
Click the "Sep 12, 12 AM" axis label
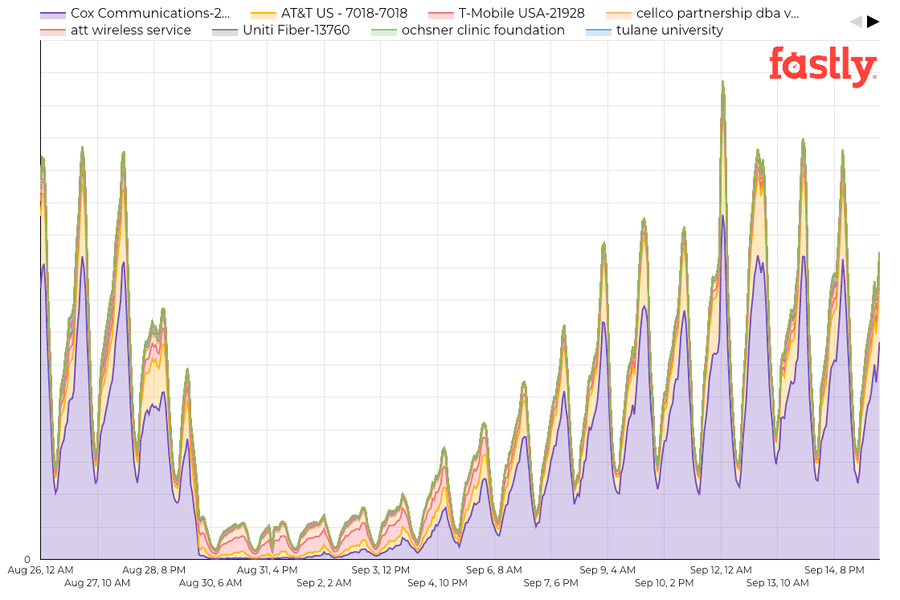tap(721, 570)
